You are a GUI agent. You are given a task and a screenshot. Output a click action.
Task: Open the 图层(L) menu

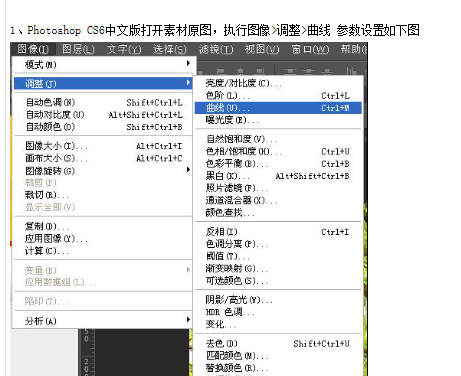point(79,49)
